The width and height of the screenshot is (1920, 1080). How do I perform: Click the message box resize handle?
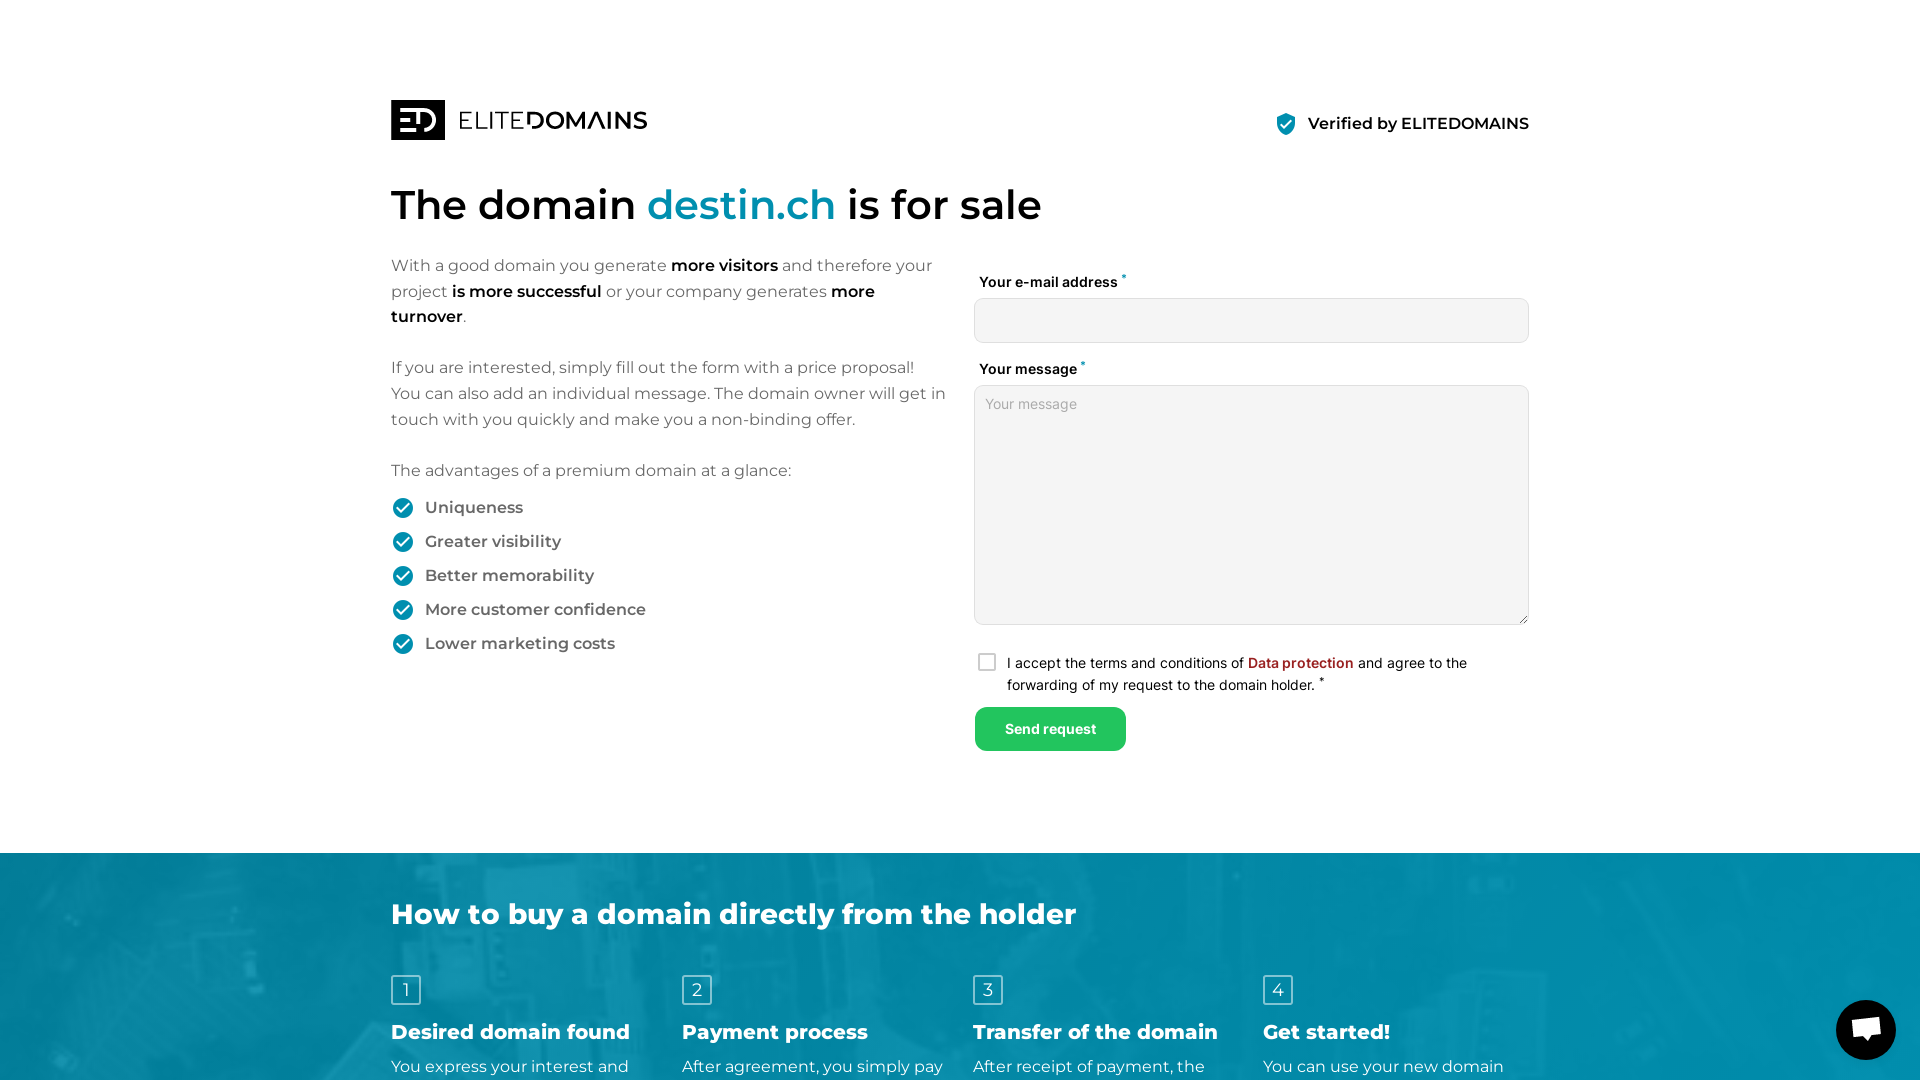1522,618
